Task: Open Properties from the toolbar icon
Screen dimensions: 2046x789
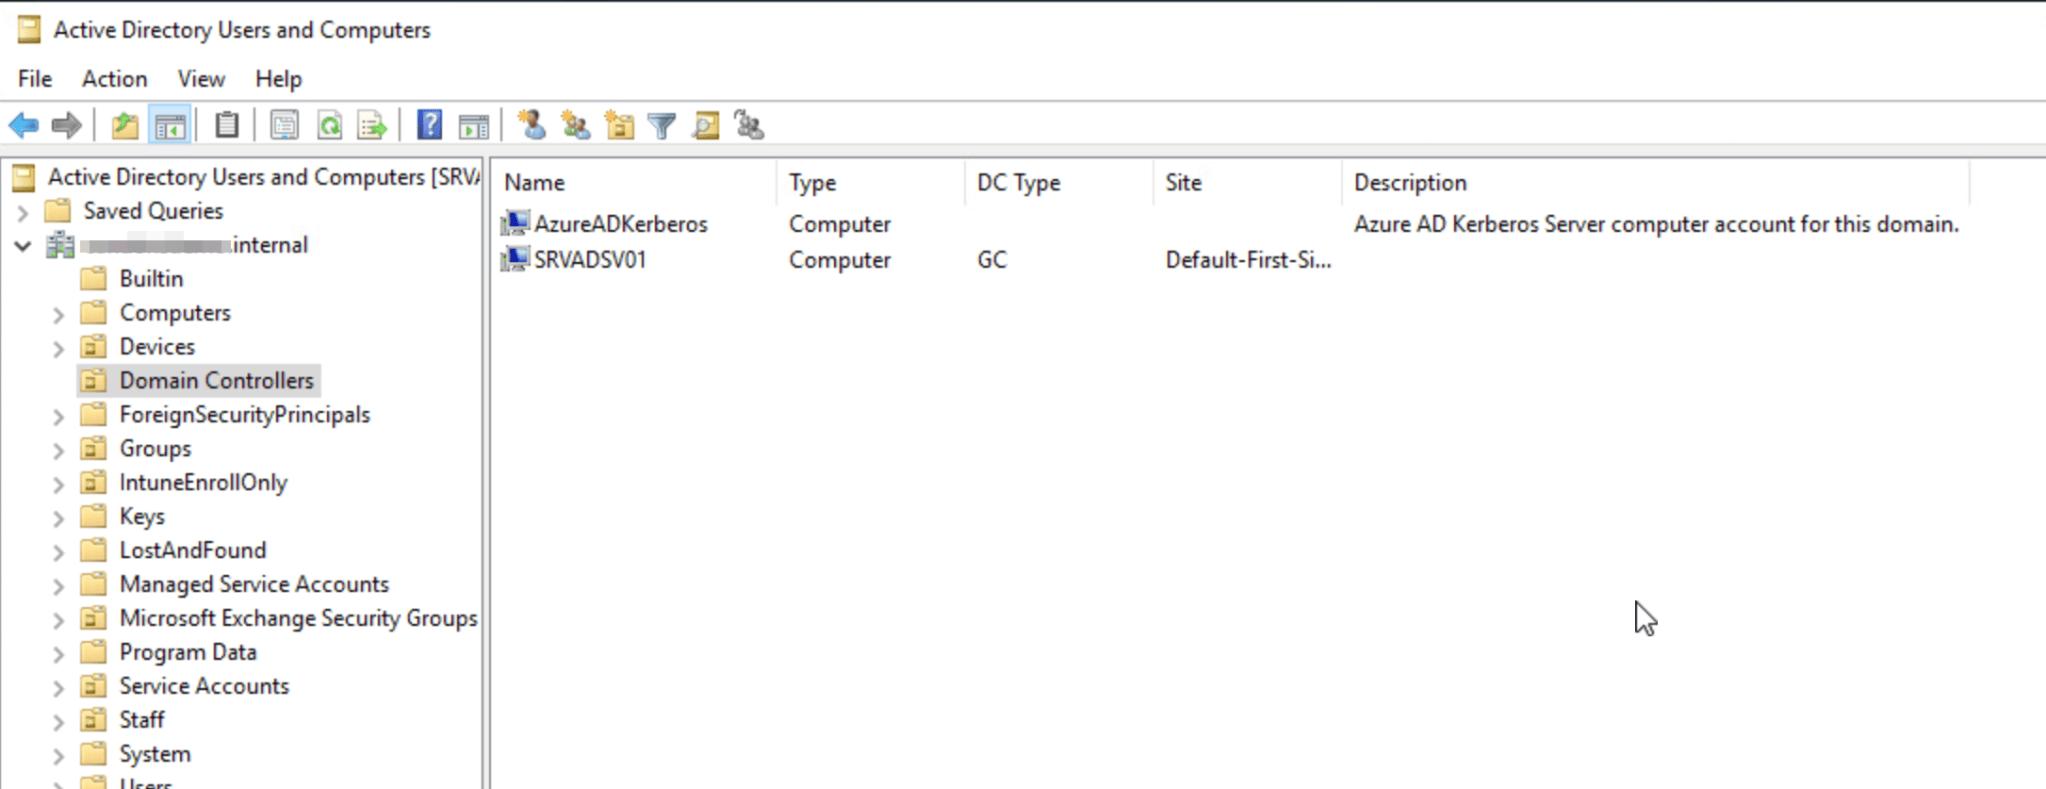Action: click(284, 126)
